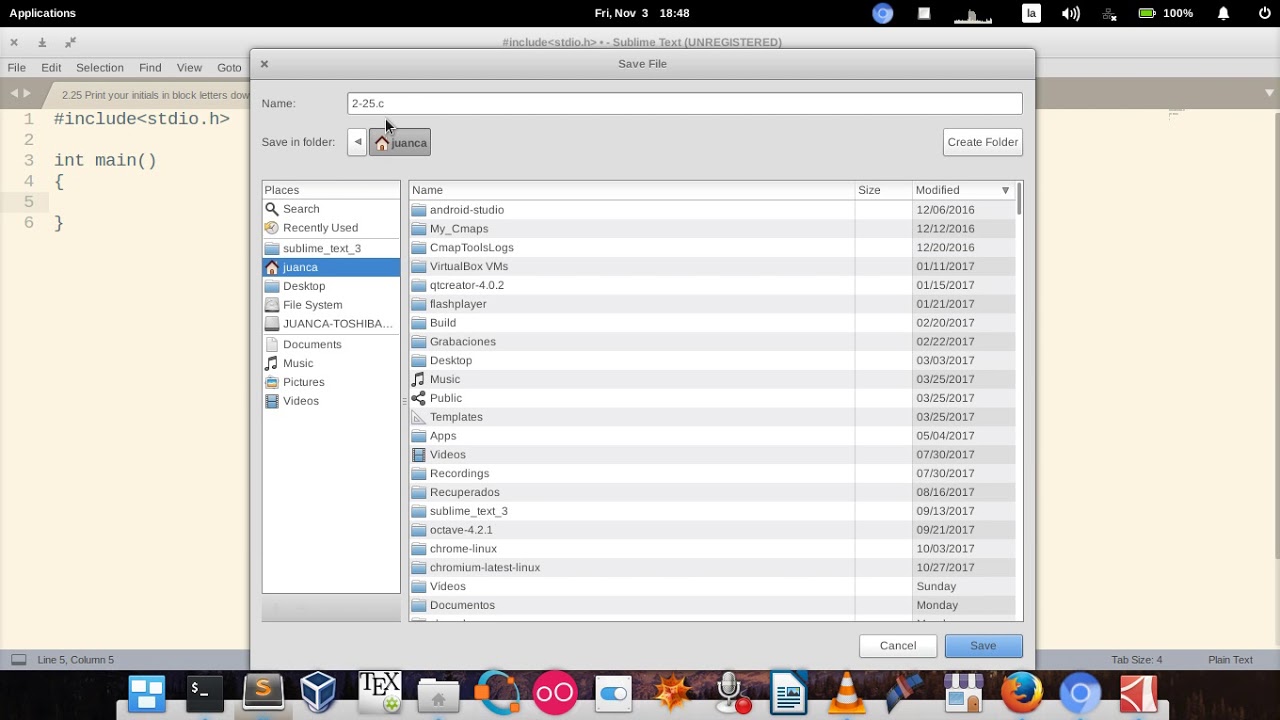Sort the file list by Size

[x=883, y=190]
